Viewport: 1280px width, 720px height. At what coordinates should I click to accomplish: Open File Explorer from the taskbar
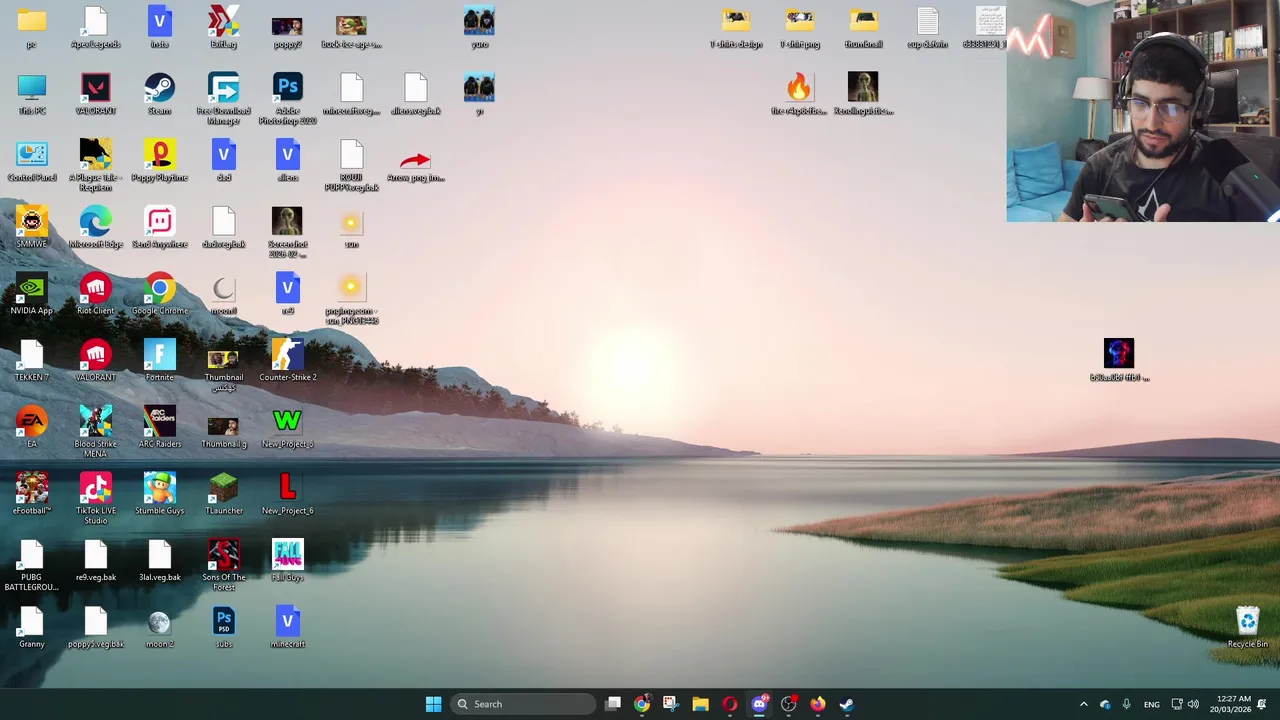pyautogui.click(x=700, y=704)
